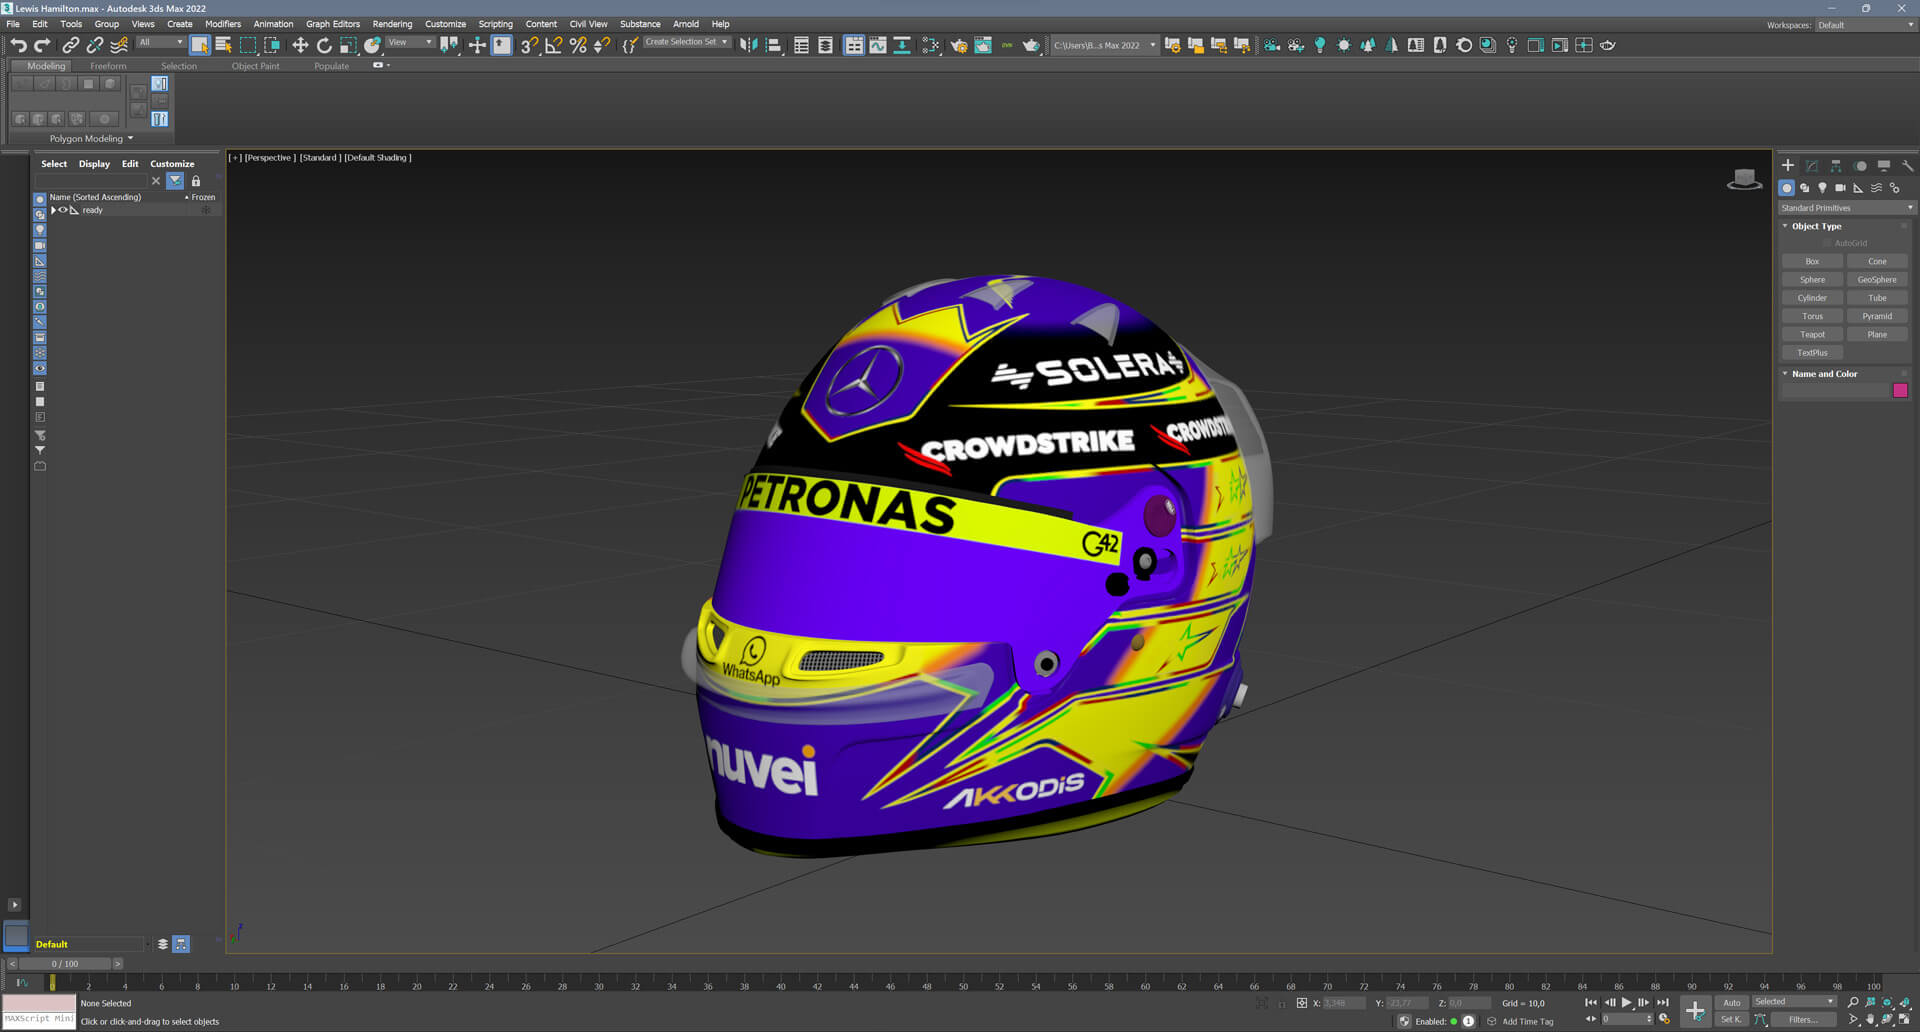Open the Standard Primitives dropdown
Viewport: 1920px width, 1032px height.
[1846, 208]
